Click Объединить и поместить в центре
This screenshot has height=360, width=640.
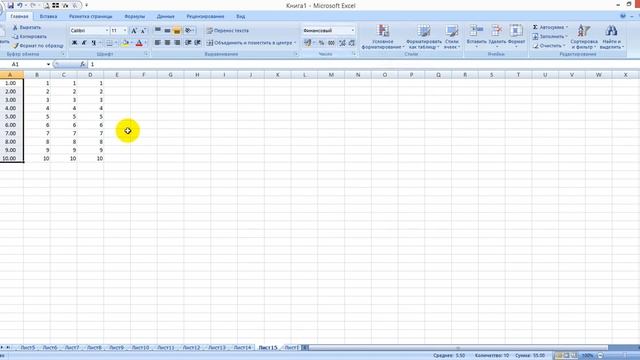pos(251,43)
